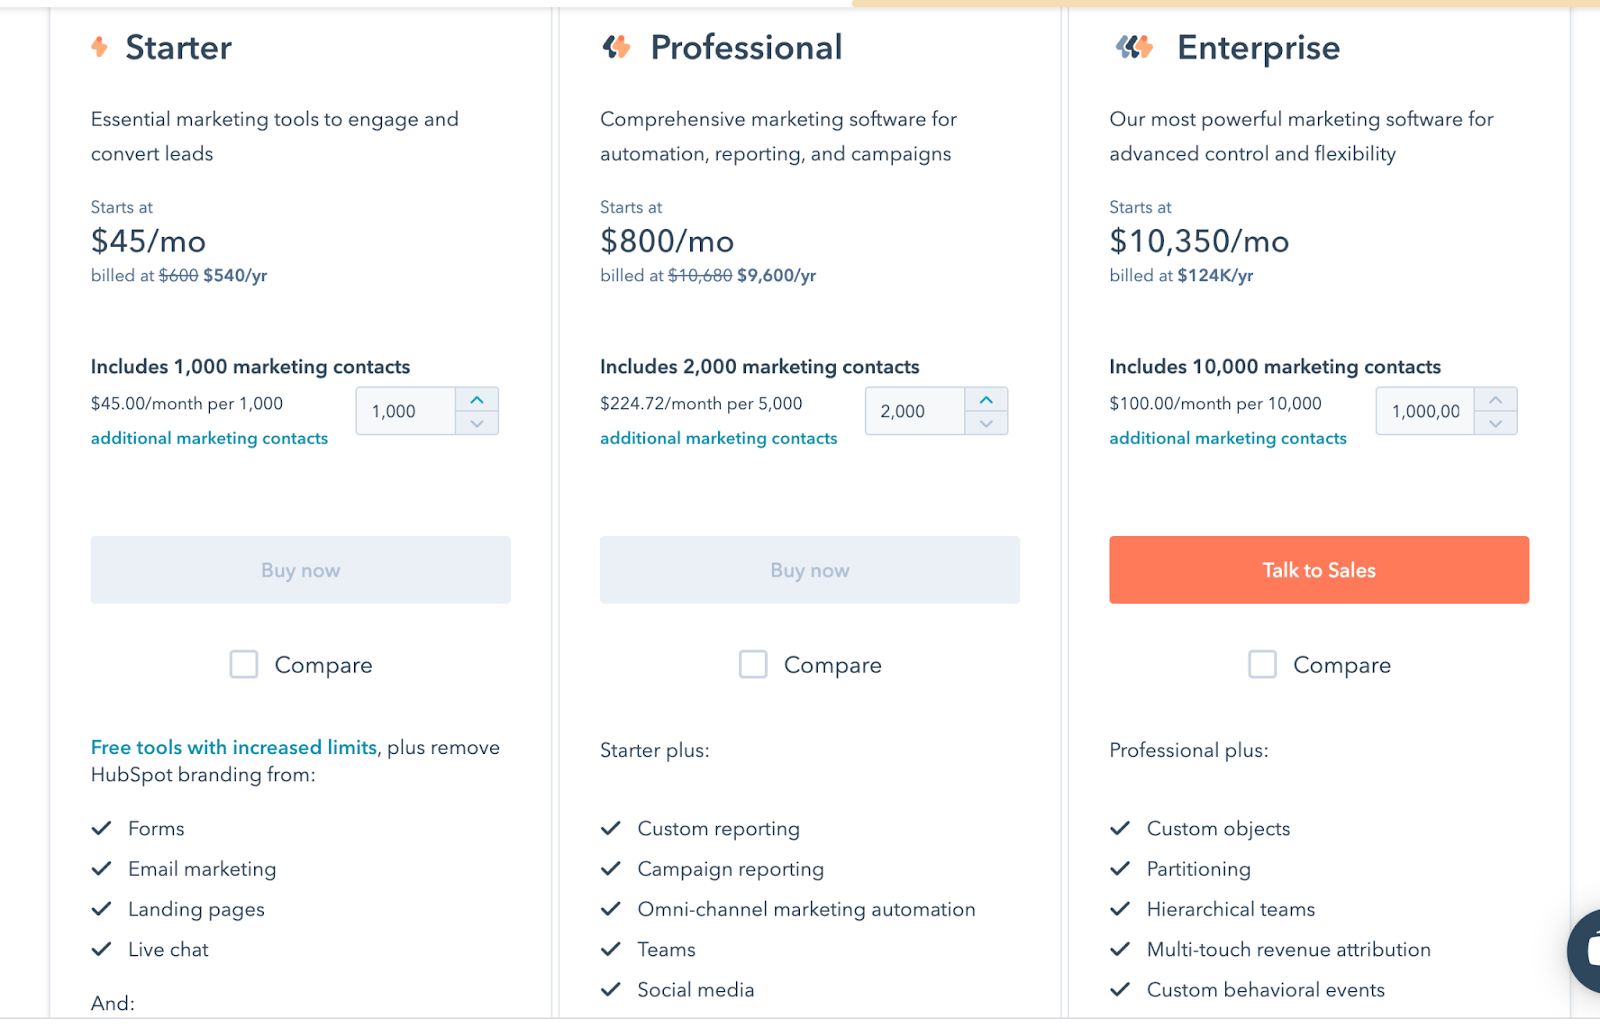
Task: Click the checkmark beside Social media
Action: (x=611, y=989)
